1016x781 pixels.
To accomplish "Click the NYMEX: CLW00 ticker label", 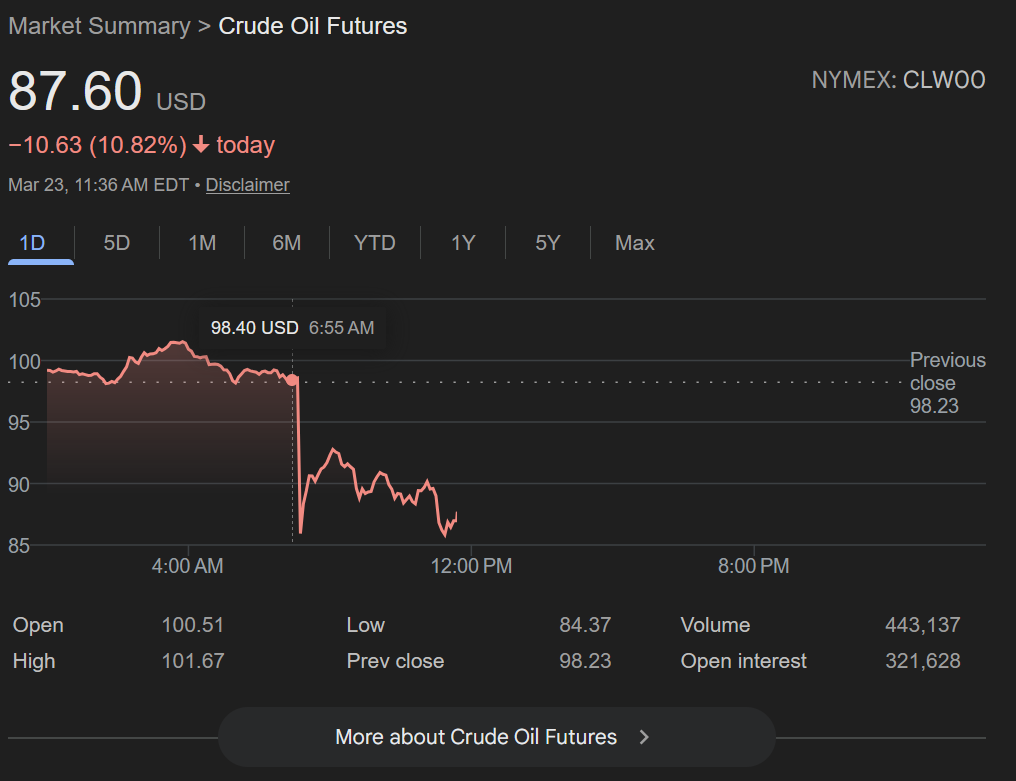I will tap(898, 80).
